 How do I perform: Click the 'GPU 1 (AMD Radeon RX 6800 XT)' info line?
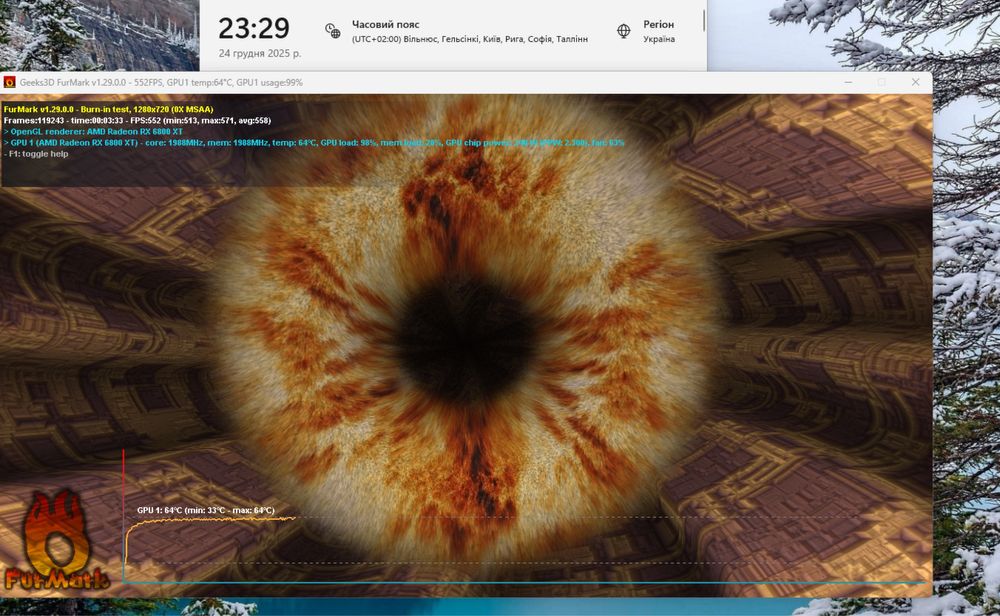click(x=314, y=142)
